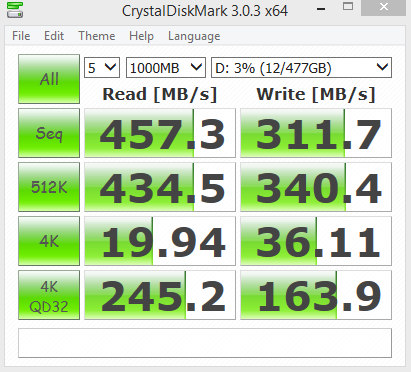Screen dimensions: 411x372
Task: Start the 4K QD32 test
Action: (x=49, y=295)
